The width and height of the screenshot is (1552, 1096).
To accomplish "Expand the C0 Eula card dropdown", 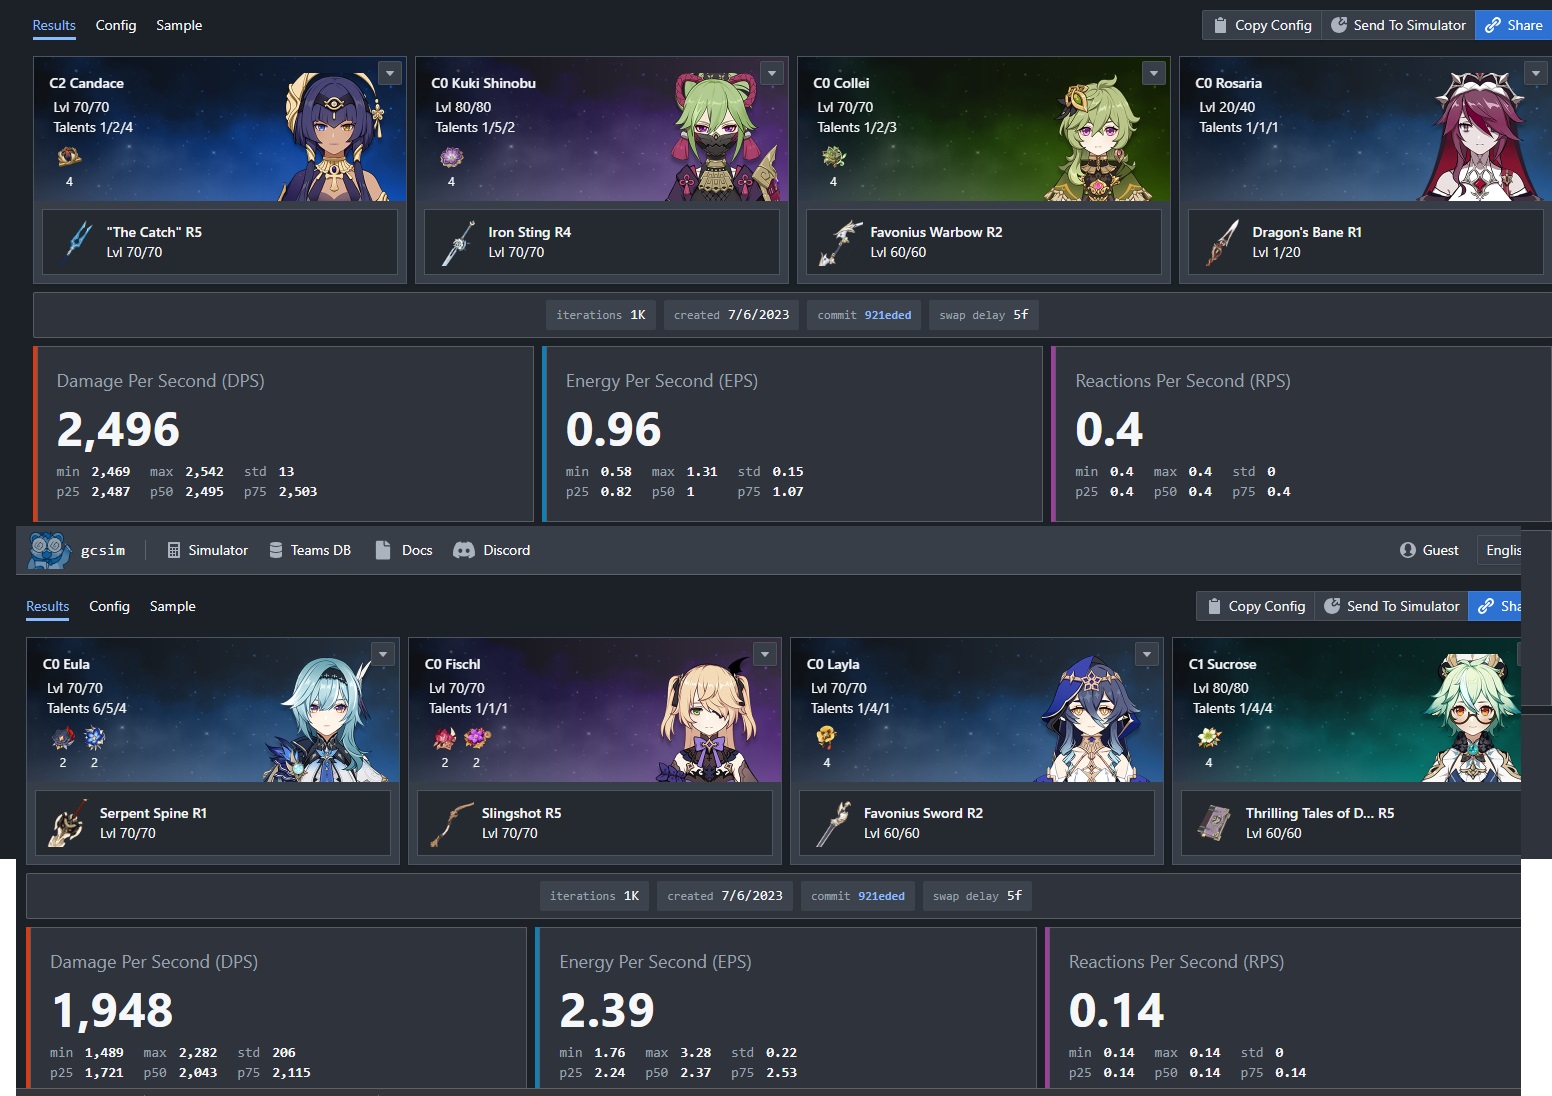I will click(383, 654).
